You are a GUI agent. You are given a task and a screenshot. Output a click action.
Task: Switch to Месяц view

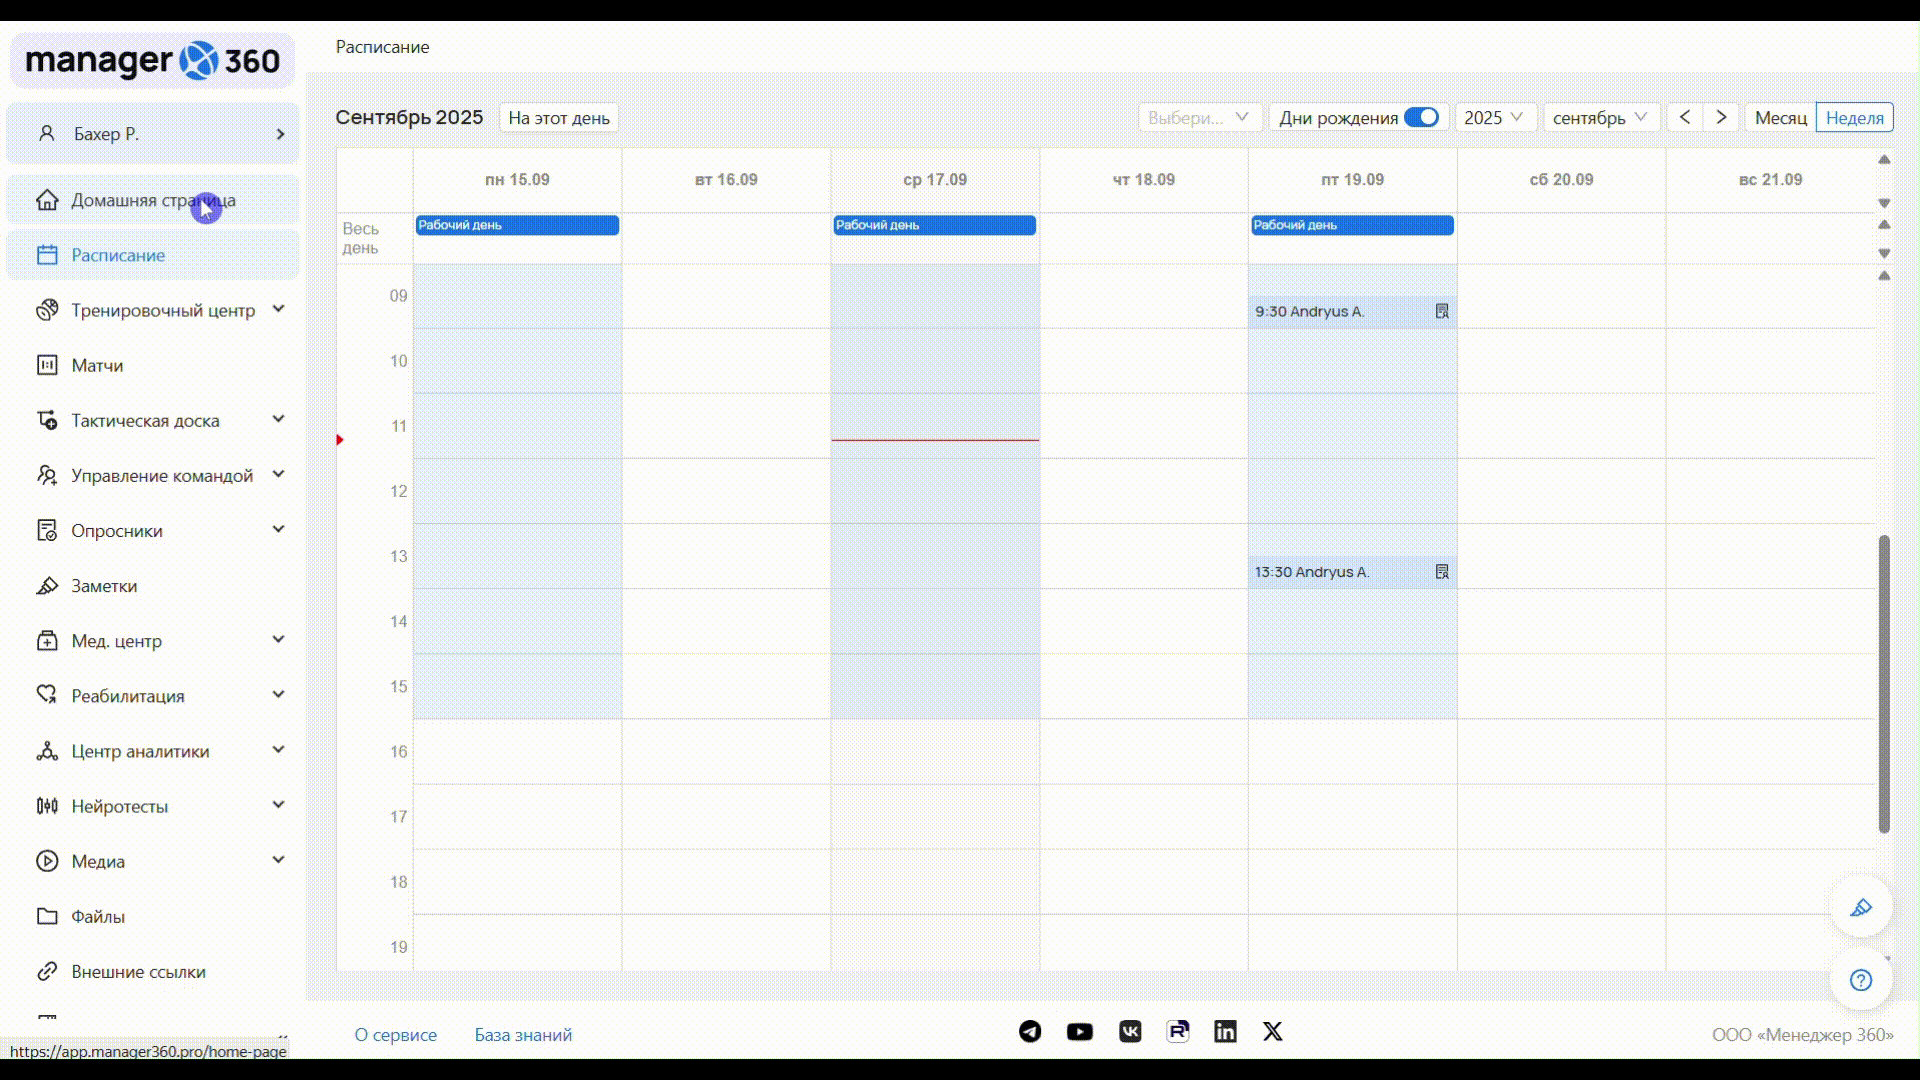pos(1780,117)
